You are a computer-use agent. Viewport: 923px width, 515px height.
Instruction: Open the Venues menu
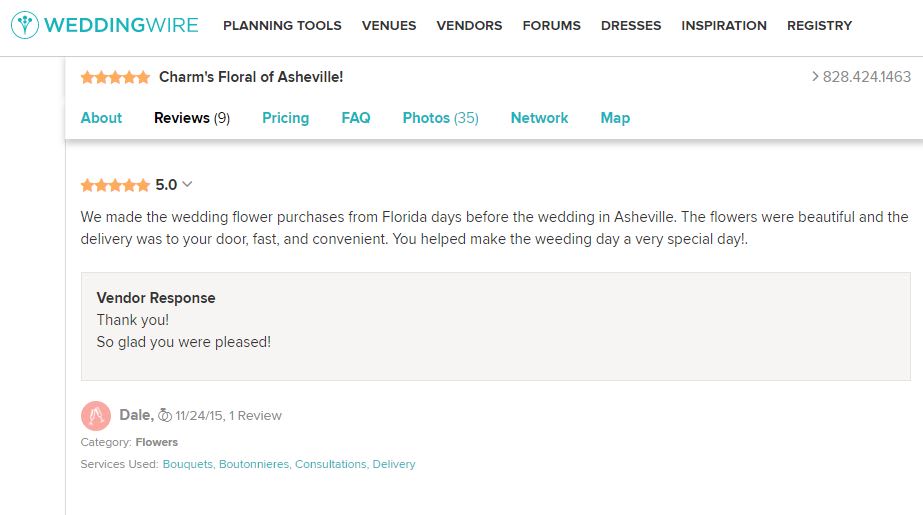[x=389, y=26]
